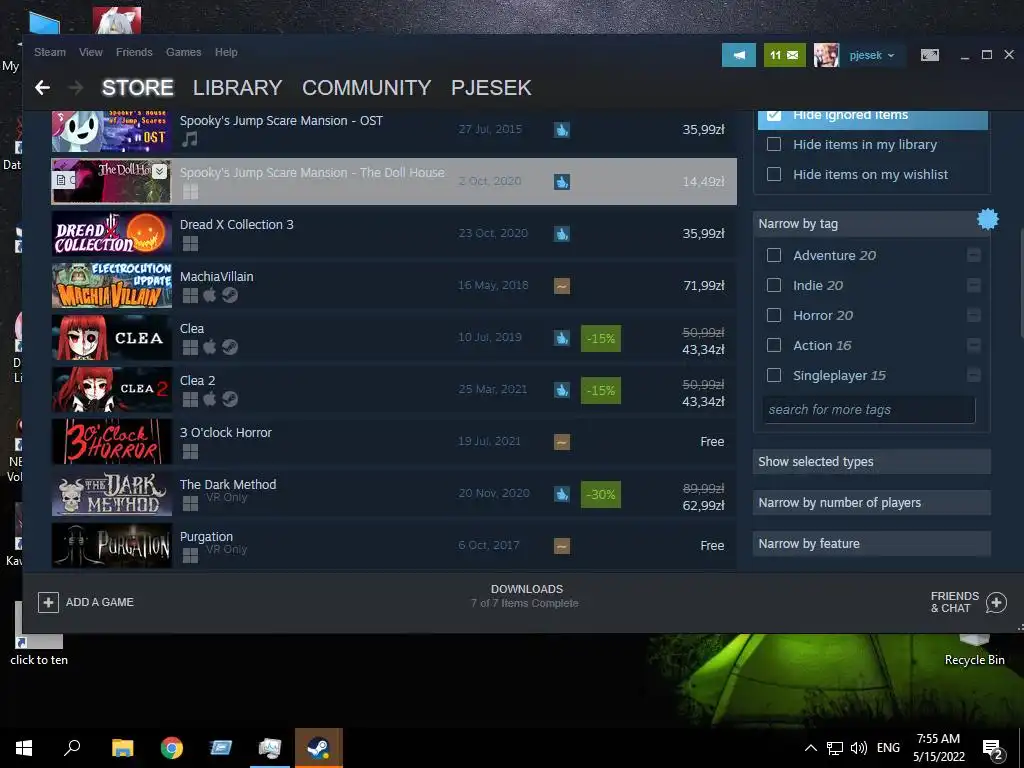Viewport: 1024px width, 768px height.
Task: Open Spooky's Jump Scare Mansion - OST listing
Action: coord(394,131)
